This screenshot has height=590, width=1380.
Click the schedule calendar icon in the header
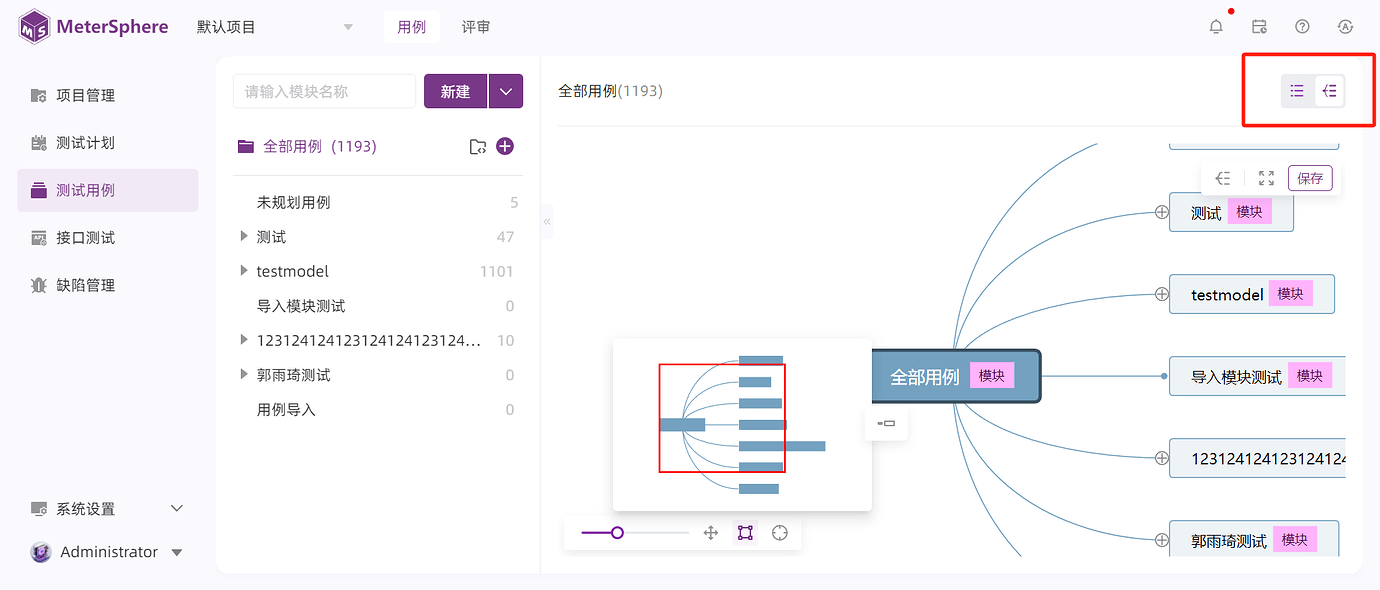1260,26
